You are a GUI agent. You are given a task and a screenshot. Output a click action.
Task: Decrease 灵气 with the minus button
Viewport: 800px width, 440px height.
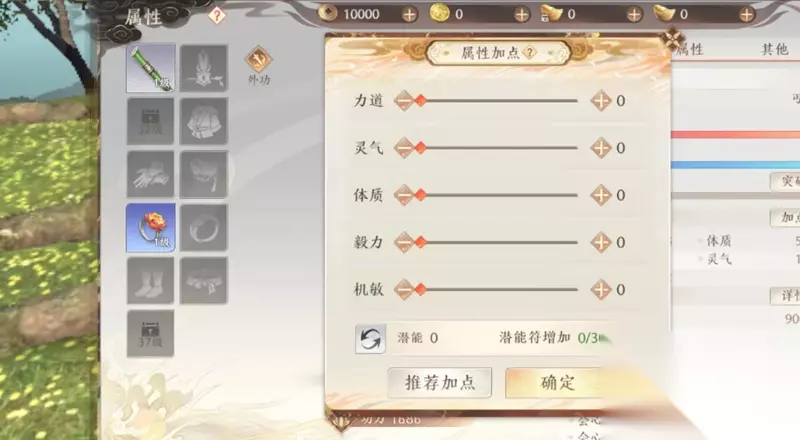coord(404,148)
